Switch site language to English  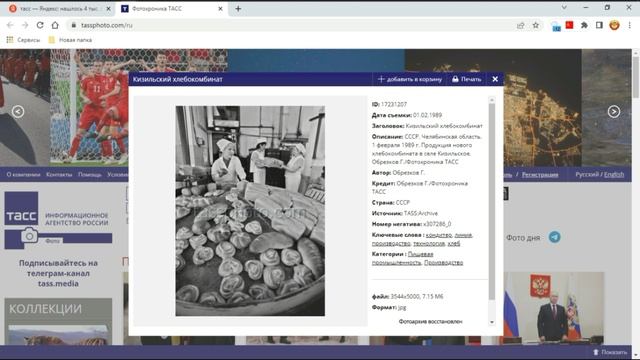coord(614,174)
